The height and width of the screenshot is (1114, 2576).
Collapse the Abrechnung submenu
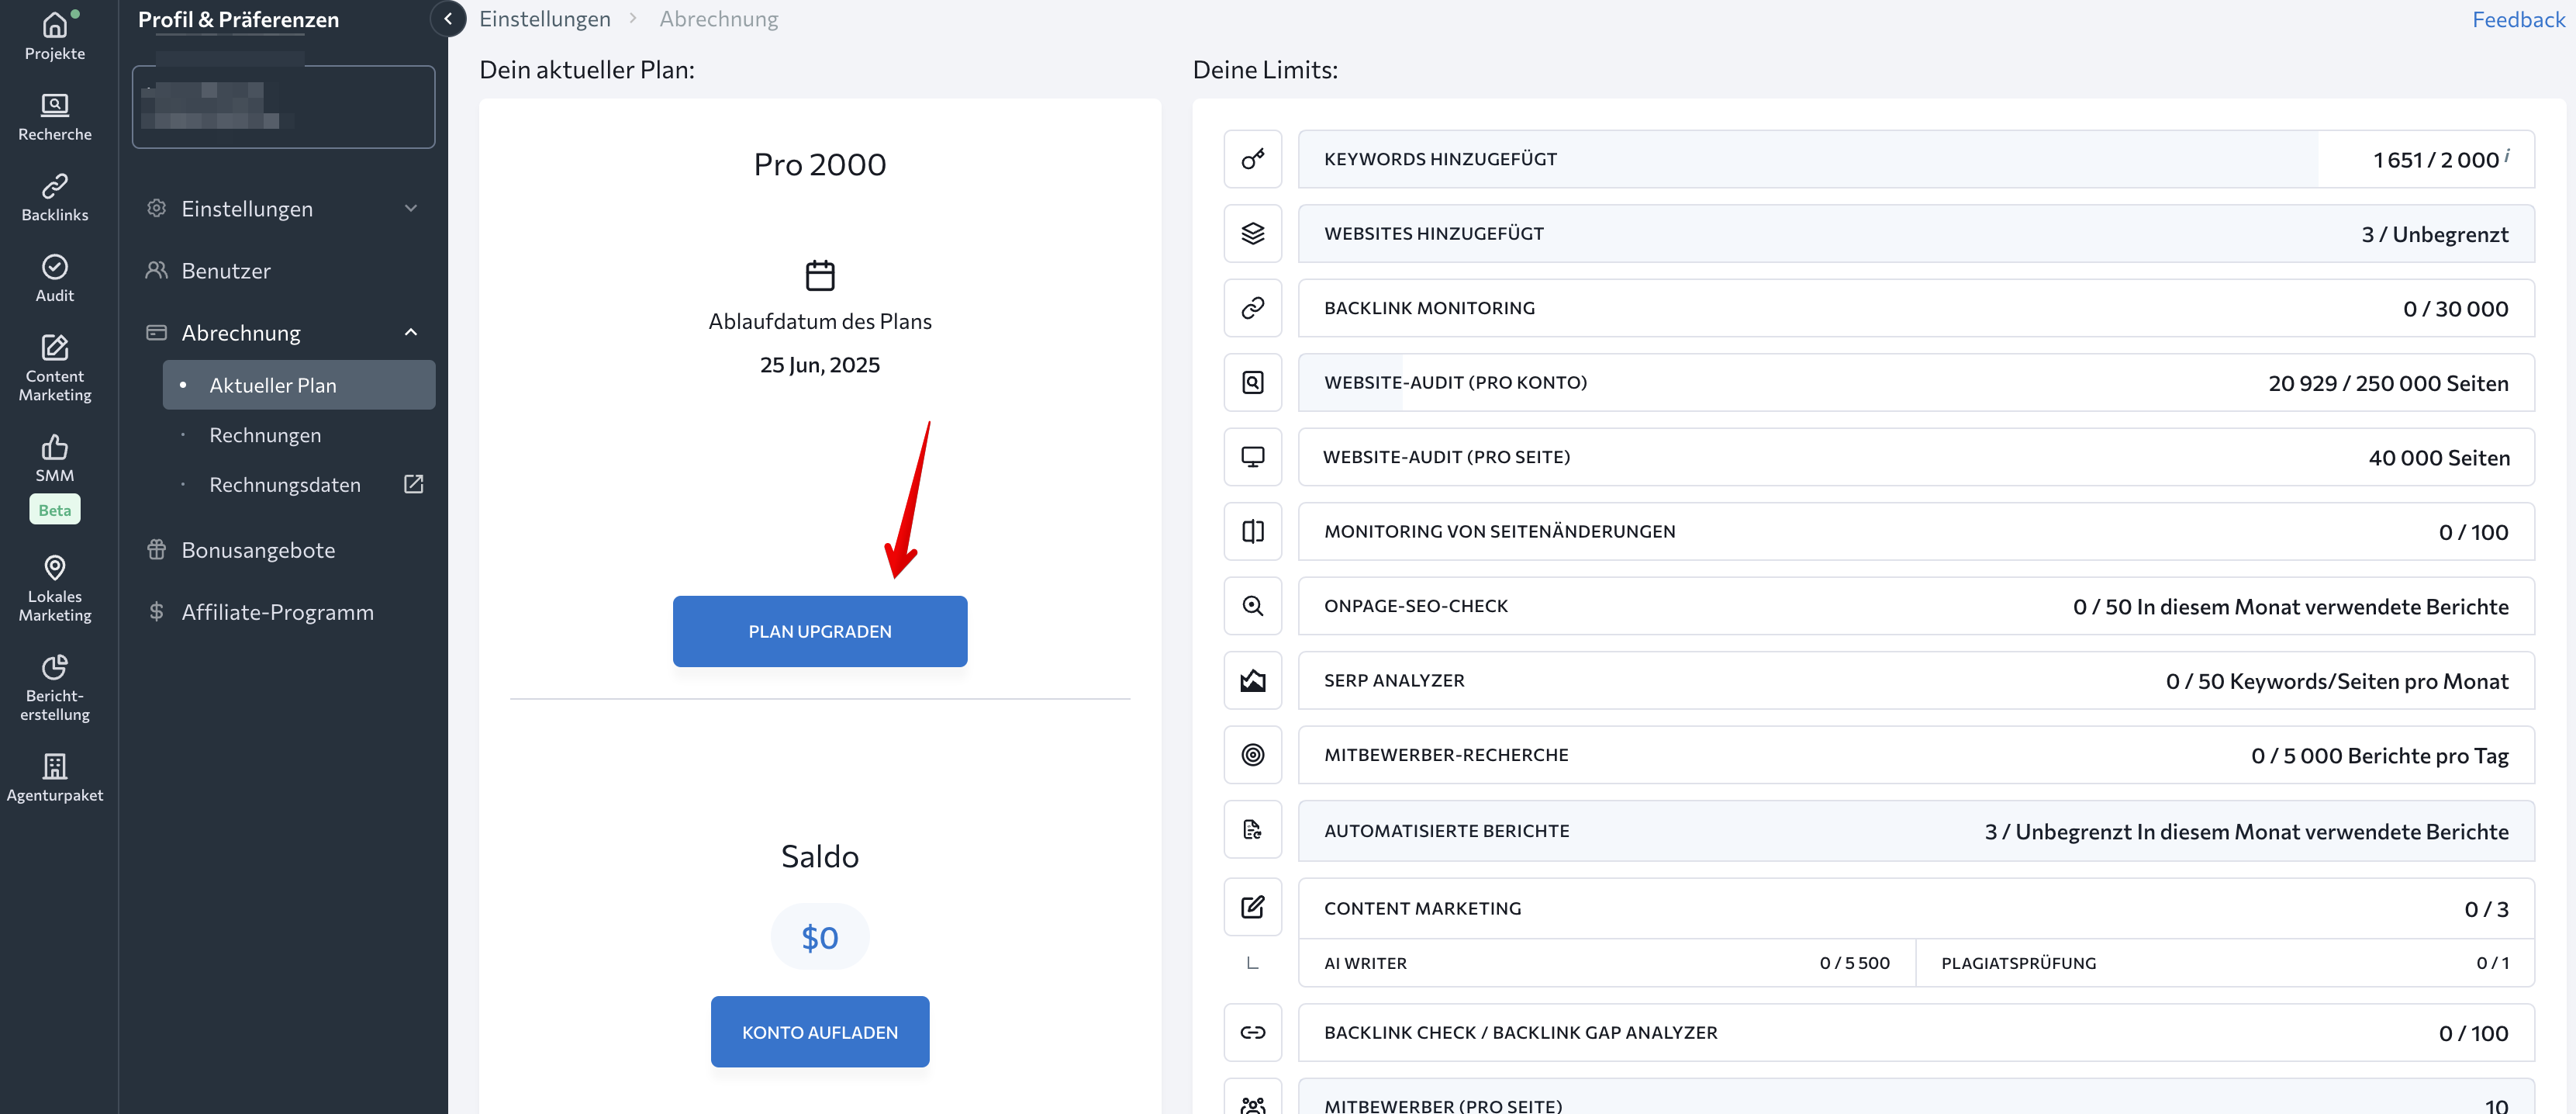[x=411, y=332]
